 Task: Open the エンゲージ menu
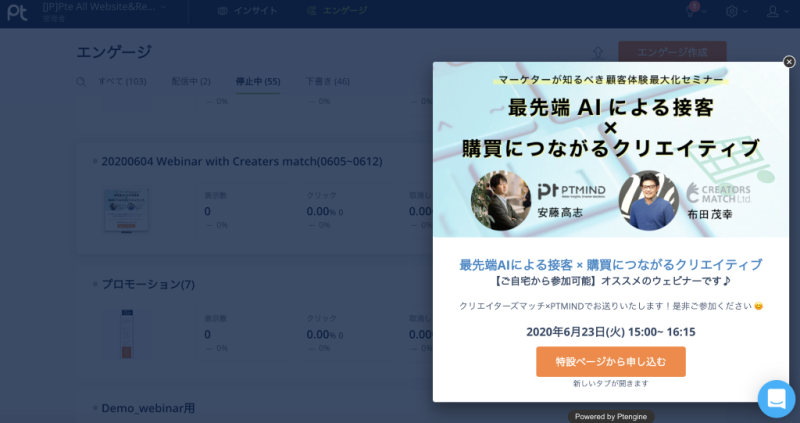(x=337, y=11)
